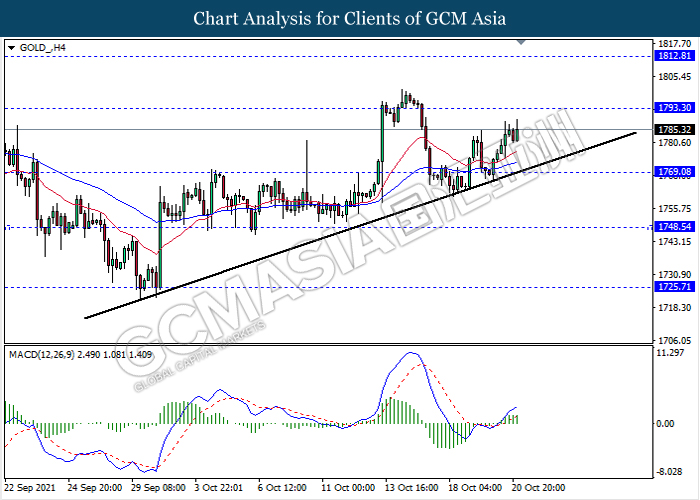
Task: Click the 24 Sep 20:00 time label
Action: click(x=95, y=488)
